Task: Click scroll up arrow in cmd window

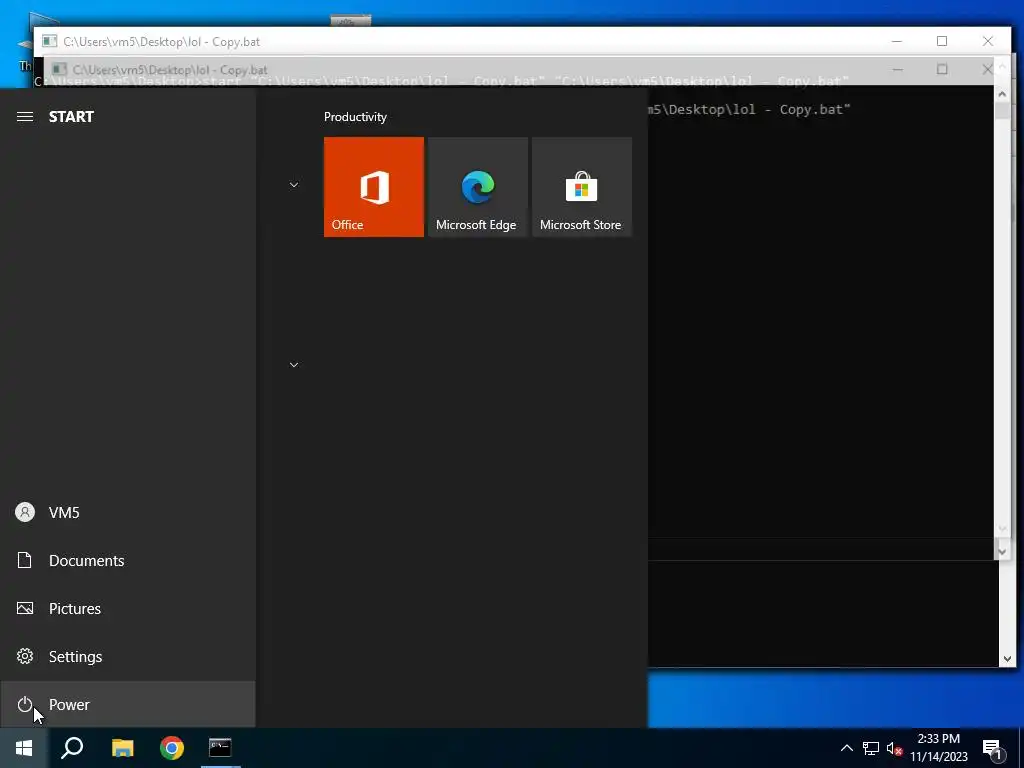Action: point(1002,95)
